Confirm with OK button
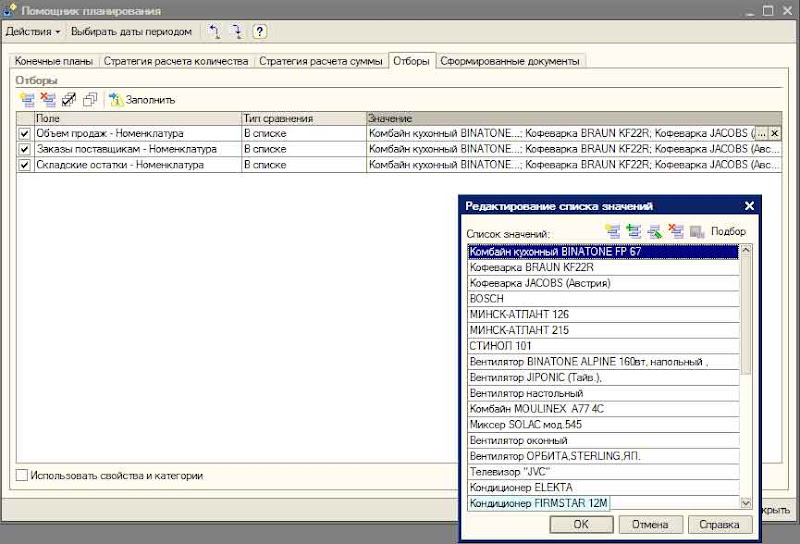This screenshot has height=544, width=800. pyautogui.click(x=581, y=525)
